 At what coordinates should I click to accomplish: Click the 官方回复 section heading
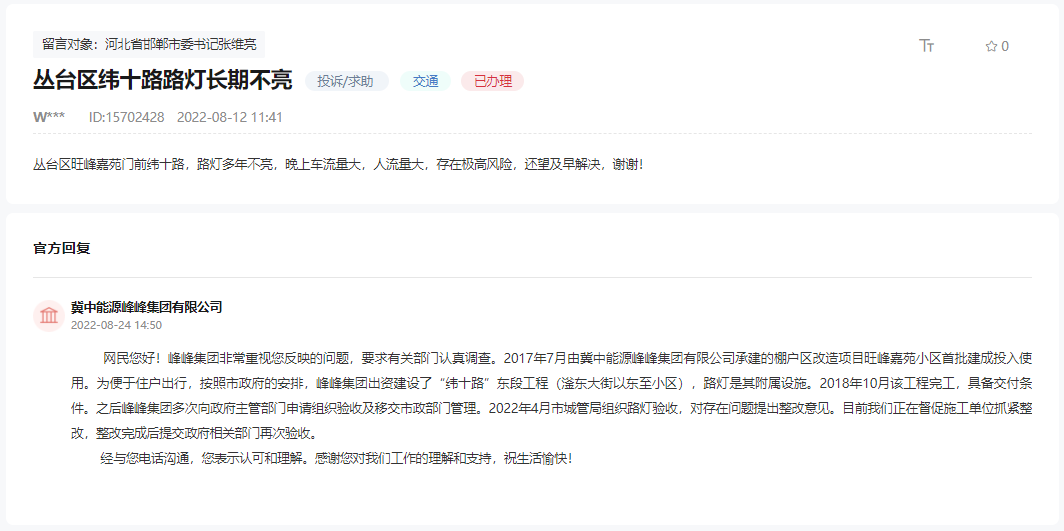62,248
